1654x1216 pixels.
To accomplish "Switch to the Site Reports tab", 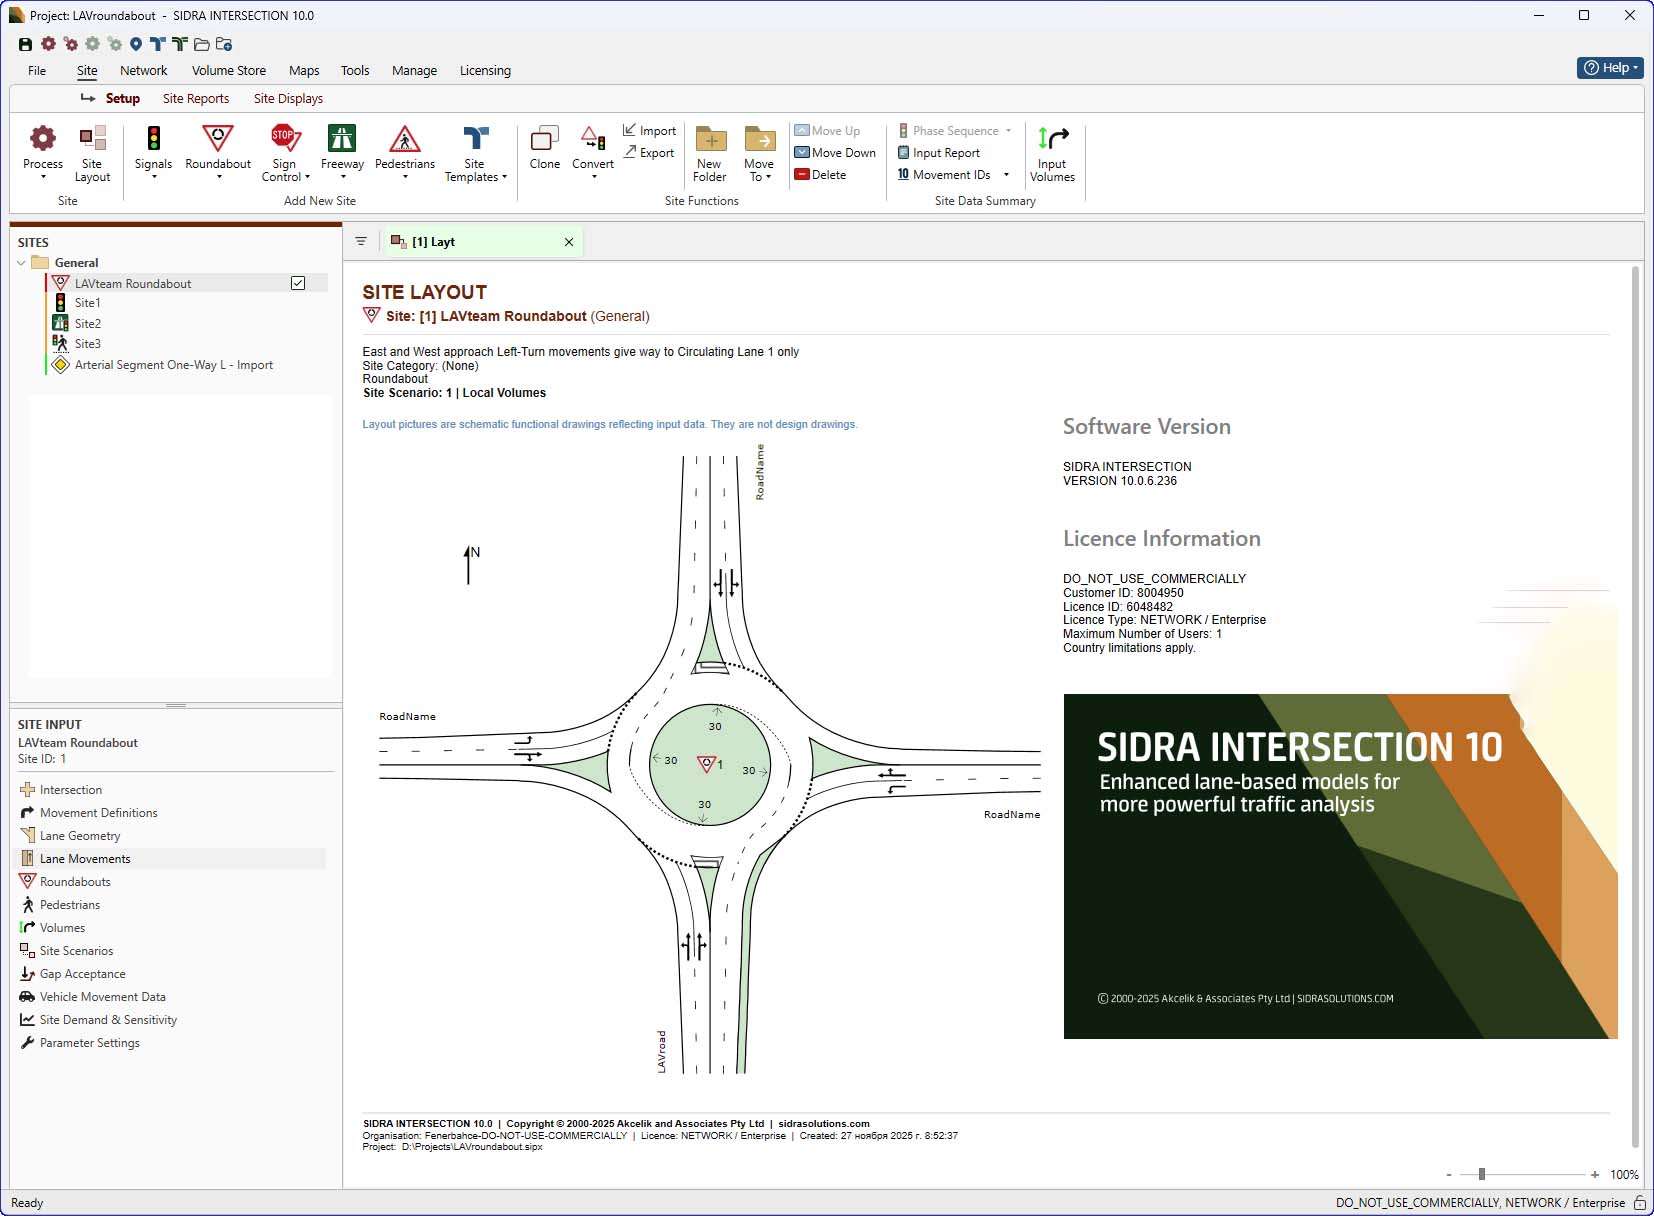I will coord(196,99).
